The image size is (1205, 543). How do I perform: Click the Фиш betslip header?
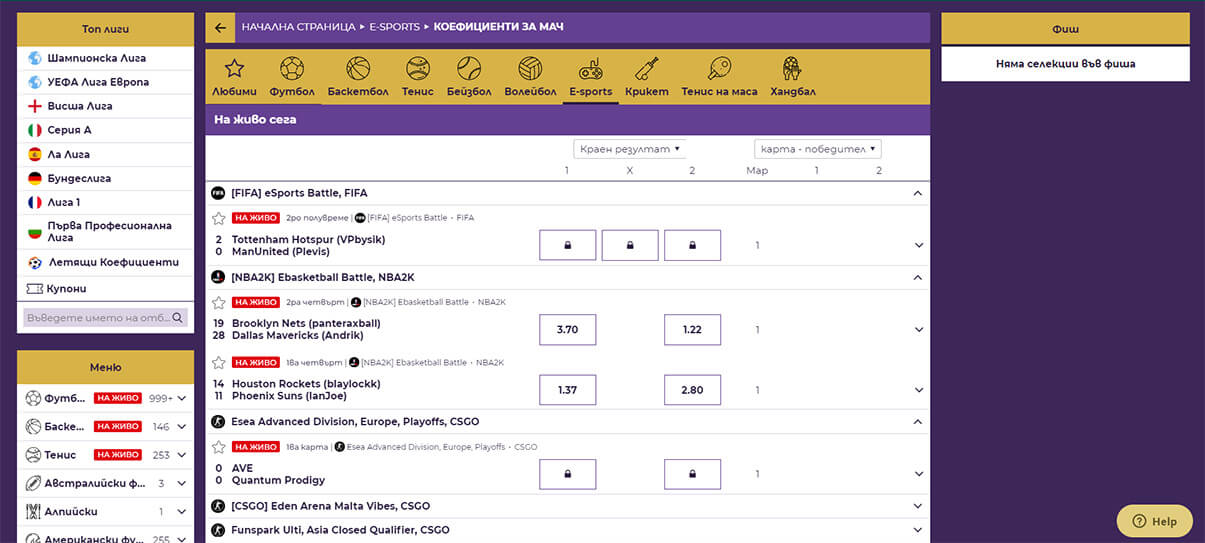coord(1066,29)
